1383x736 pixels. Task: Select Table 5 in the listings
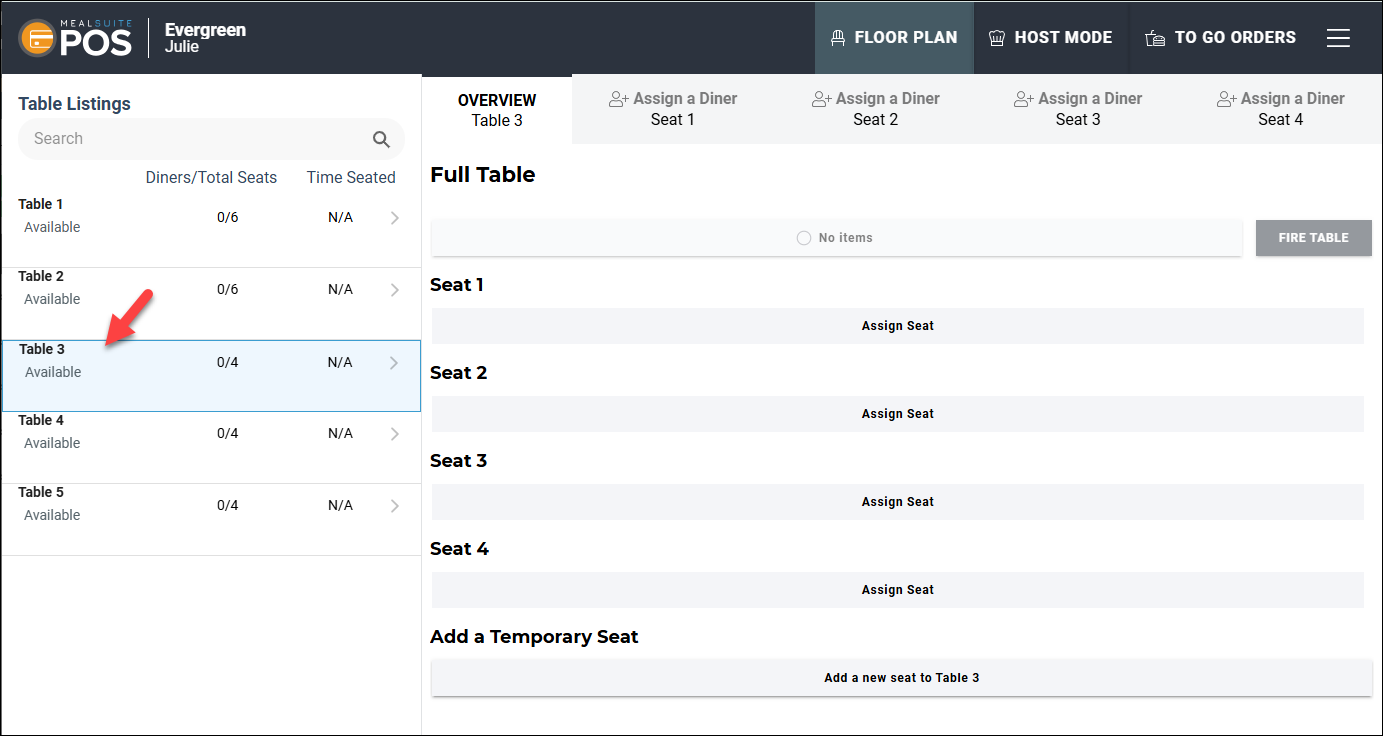[x=211, y=520]
